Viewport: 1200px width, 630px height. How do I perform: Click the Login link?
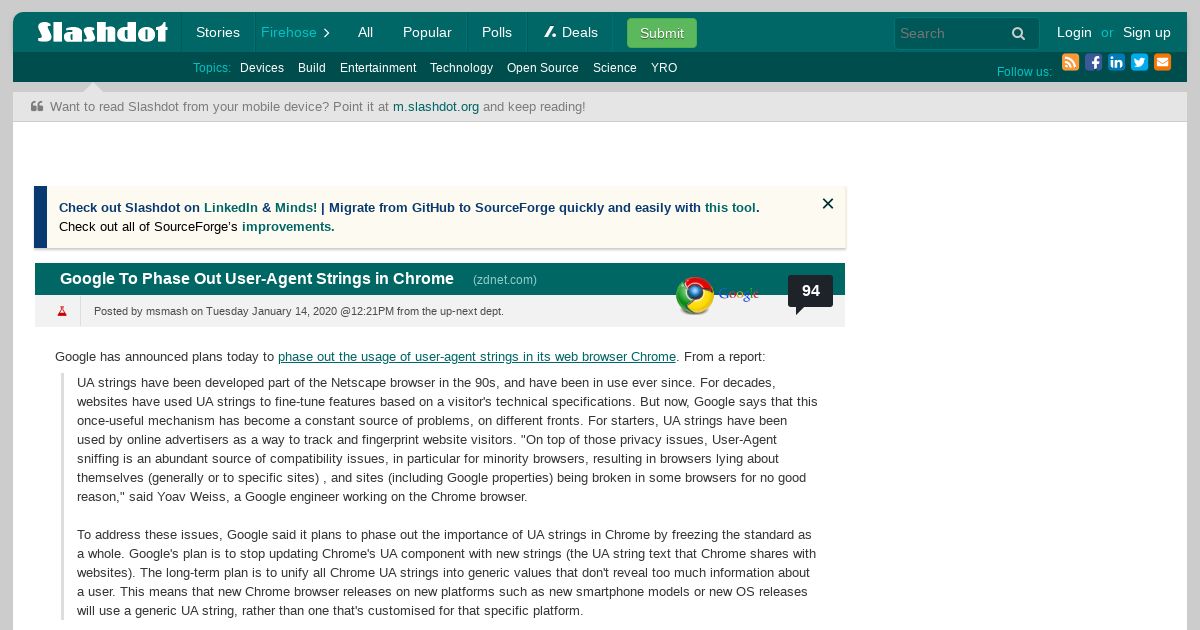click(1074, 32)
